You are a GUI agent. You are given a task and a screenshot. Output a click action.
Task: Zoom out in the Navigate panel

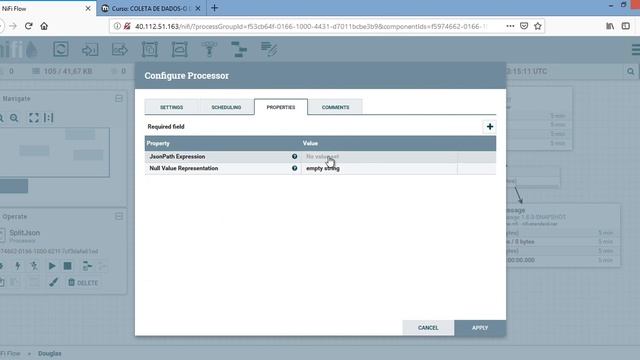click(x=14, y=118)
